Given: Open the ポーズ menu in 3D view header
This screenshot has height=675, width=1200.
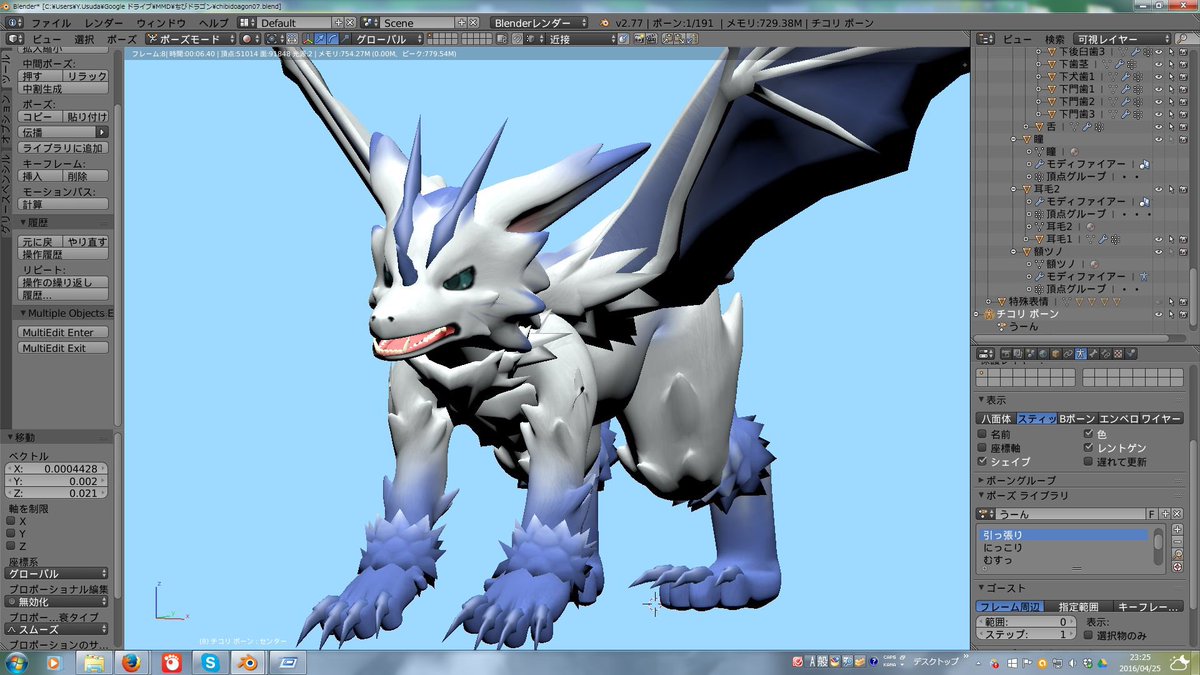Looking at the screenshot, I should pos(121,39).
